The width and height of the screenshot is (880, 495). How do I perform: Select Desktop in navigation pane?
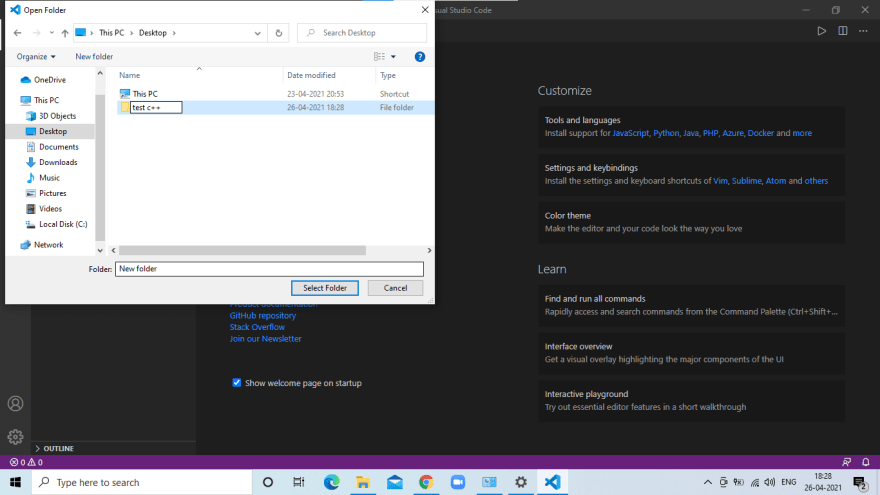point(50,131)
